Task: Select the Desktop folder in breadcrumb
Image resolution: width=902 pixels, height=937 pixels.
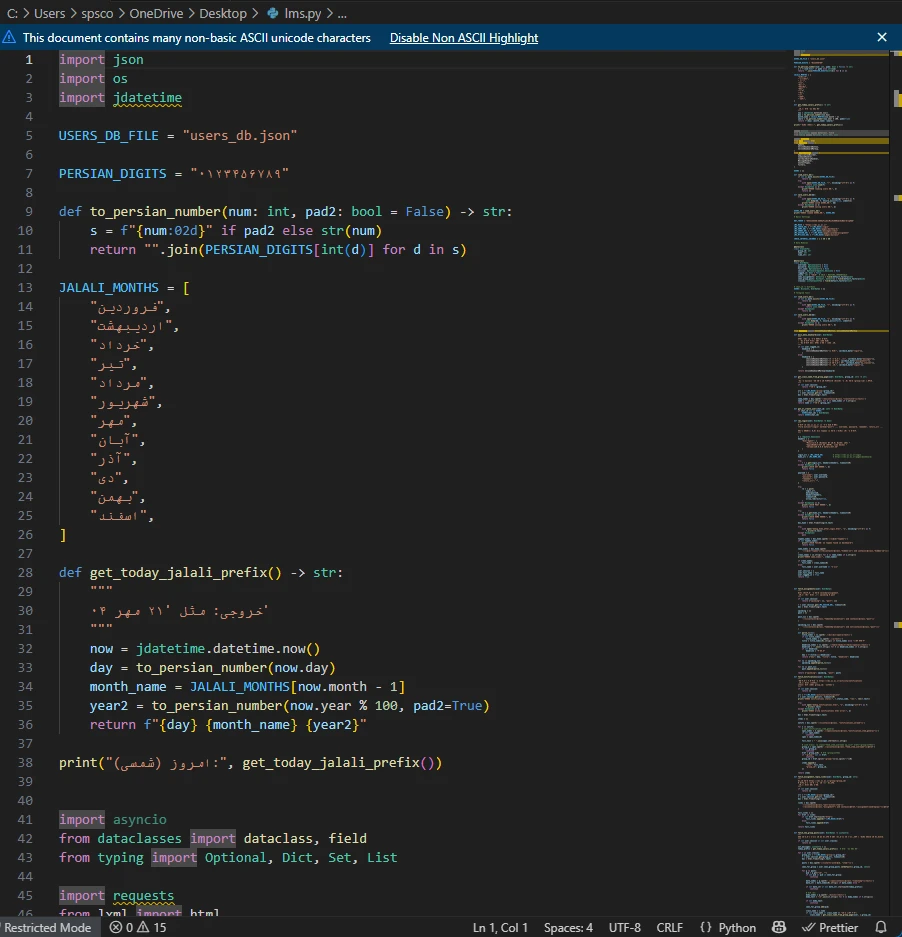Action: click(x=222, y=14)
